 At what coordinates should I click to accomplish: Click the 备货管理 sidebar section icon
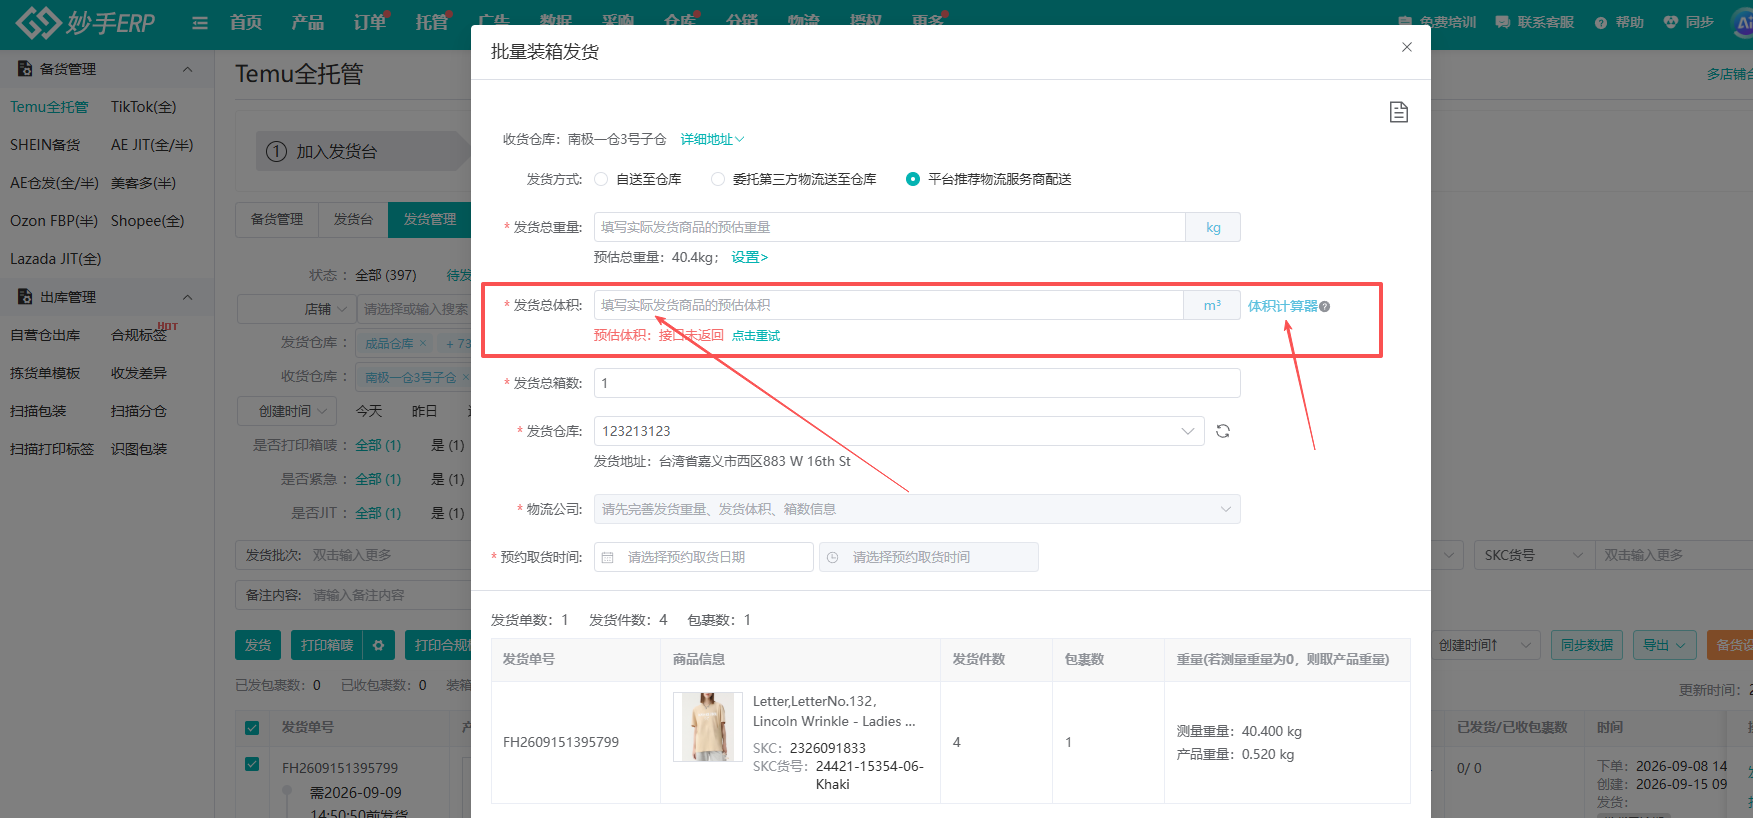[25, 69]
